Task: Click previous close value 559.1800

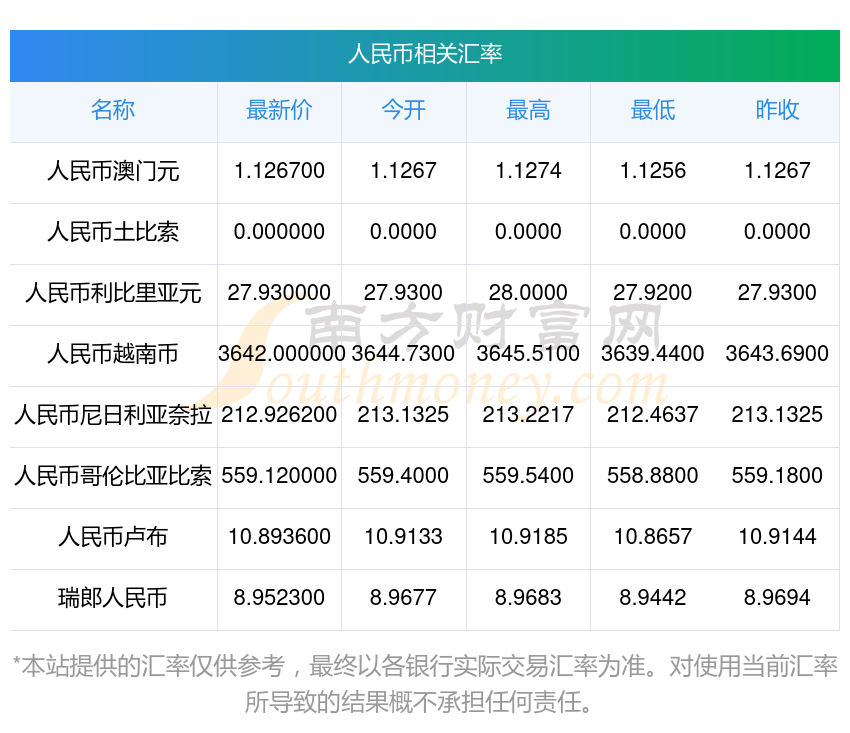Action: [x=777, y=475]
